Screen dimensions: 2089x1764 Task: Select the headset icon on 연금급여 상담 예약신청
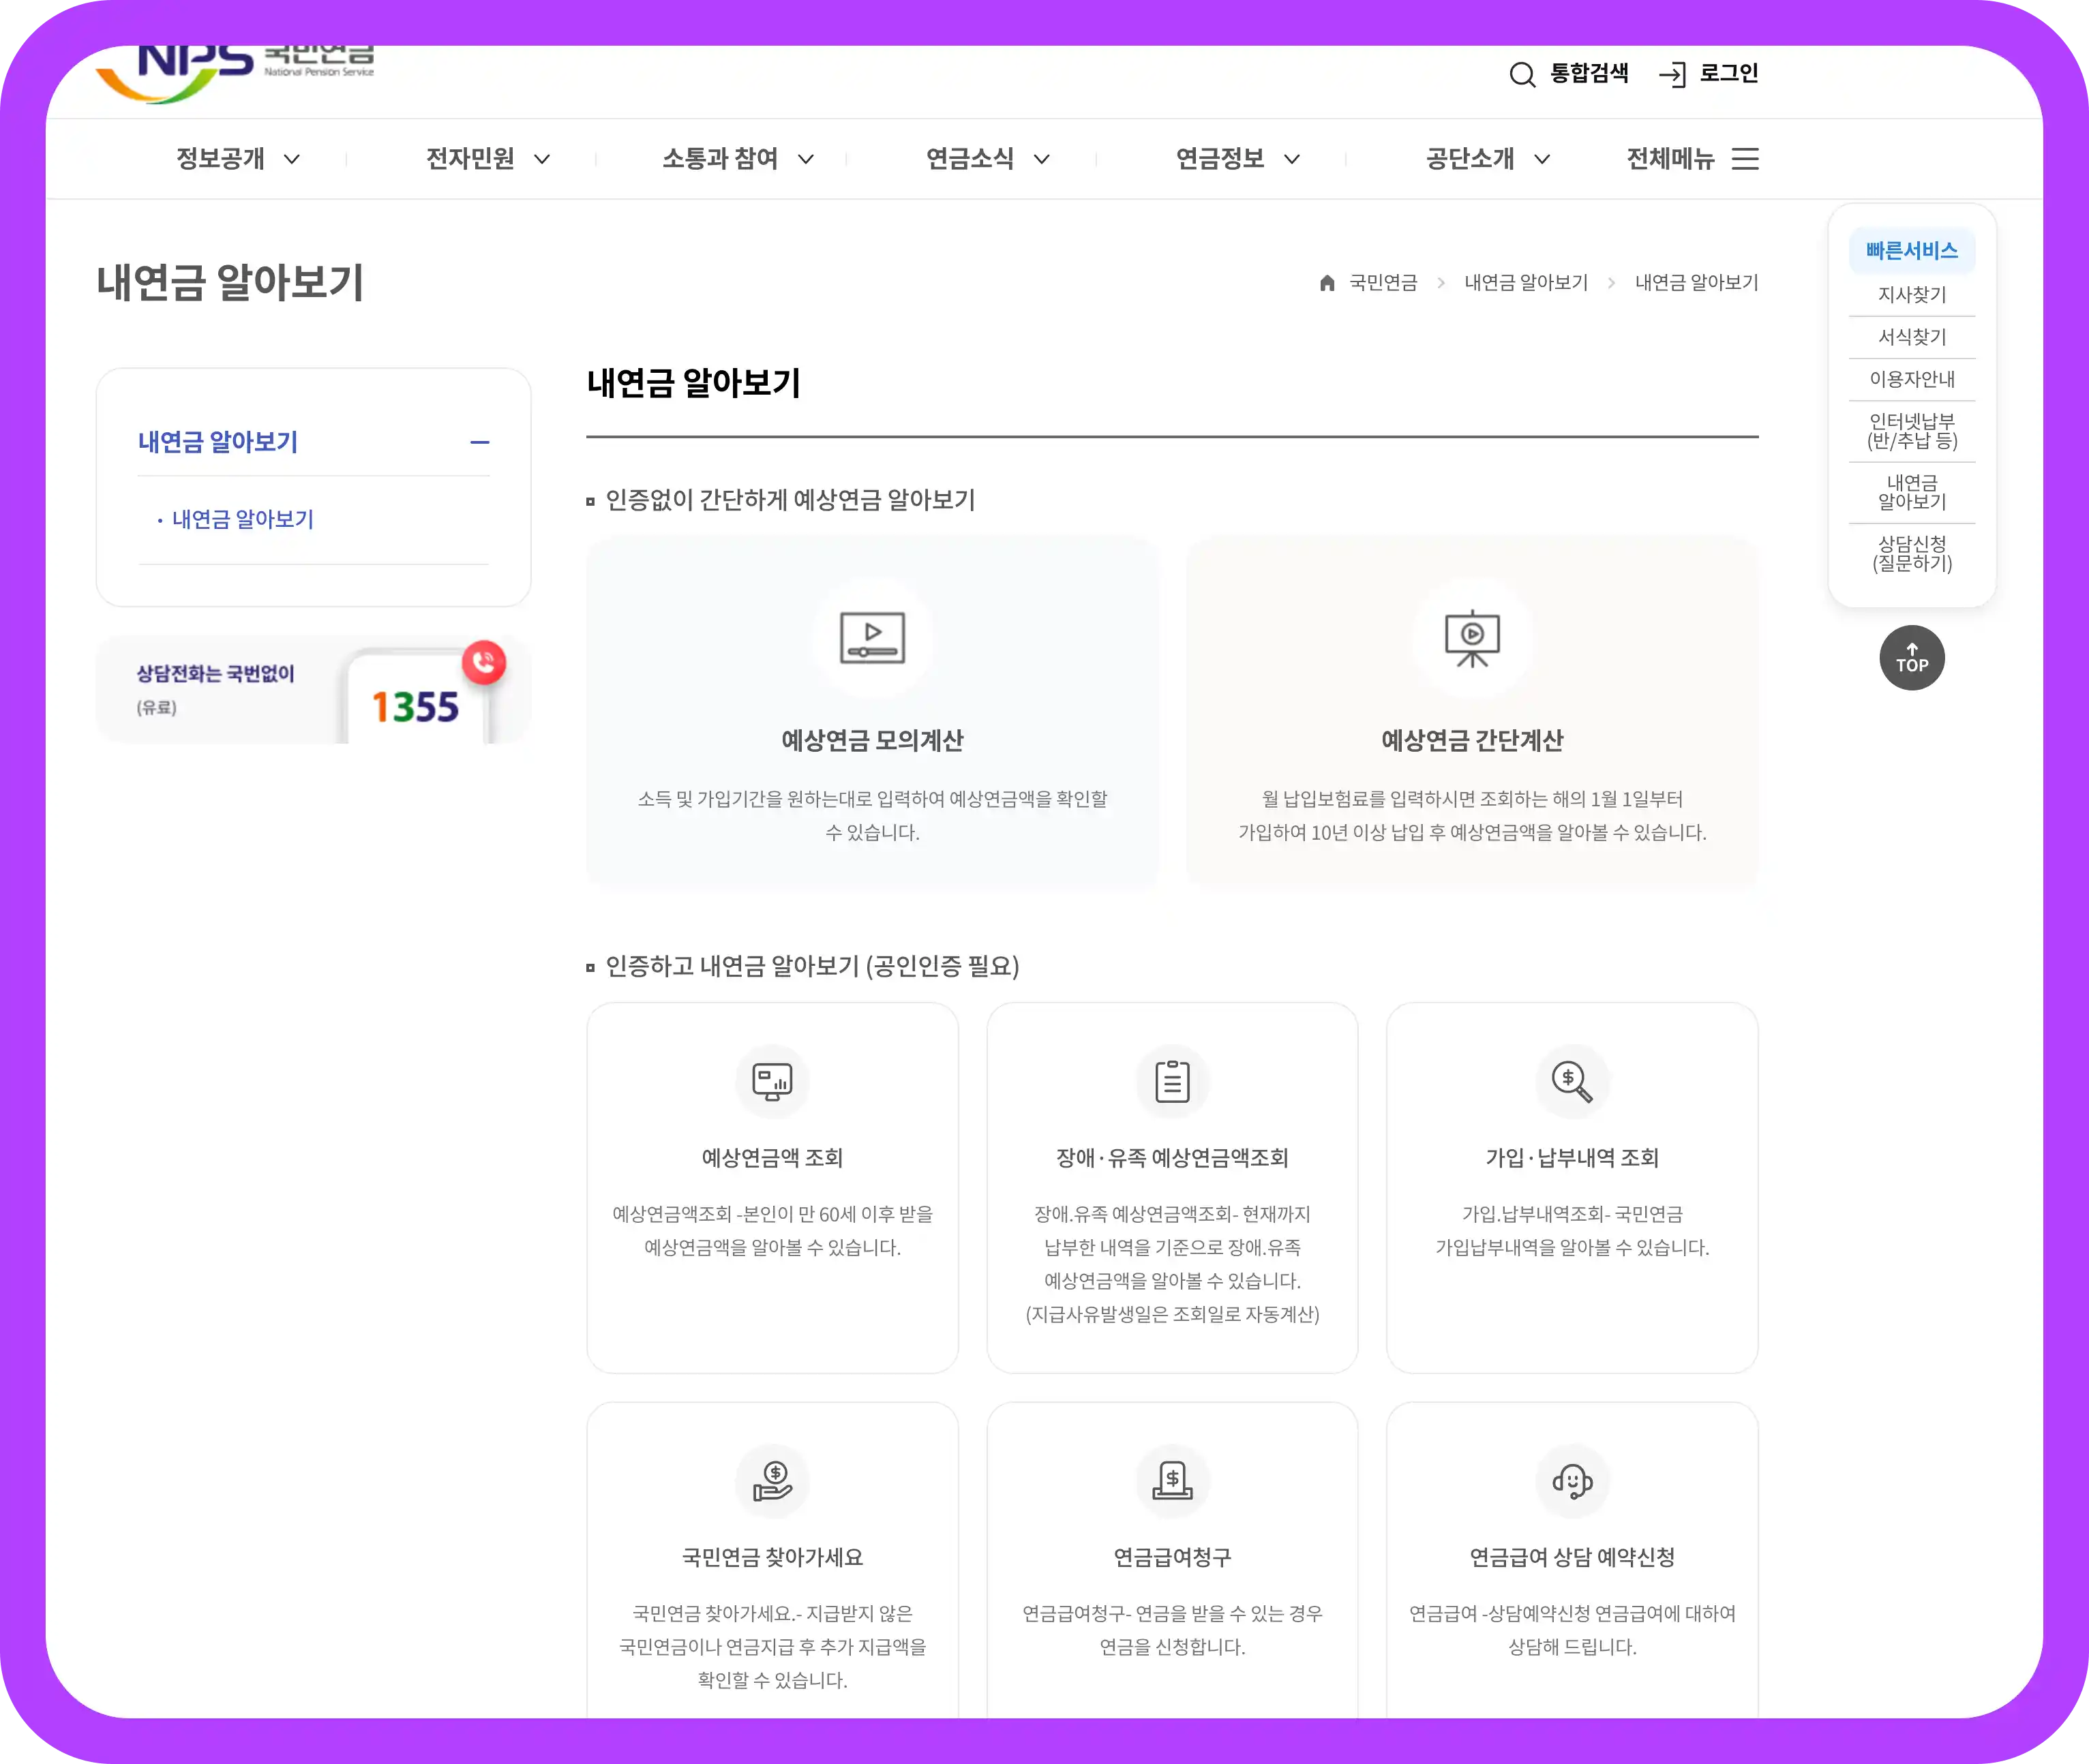[1572, 1481]
